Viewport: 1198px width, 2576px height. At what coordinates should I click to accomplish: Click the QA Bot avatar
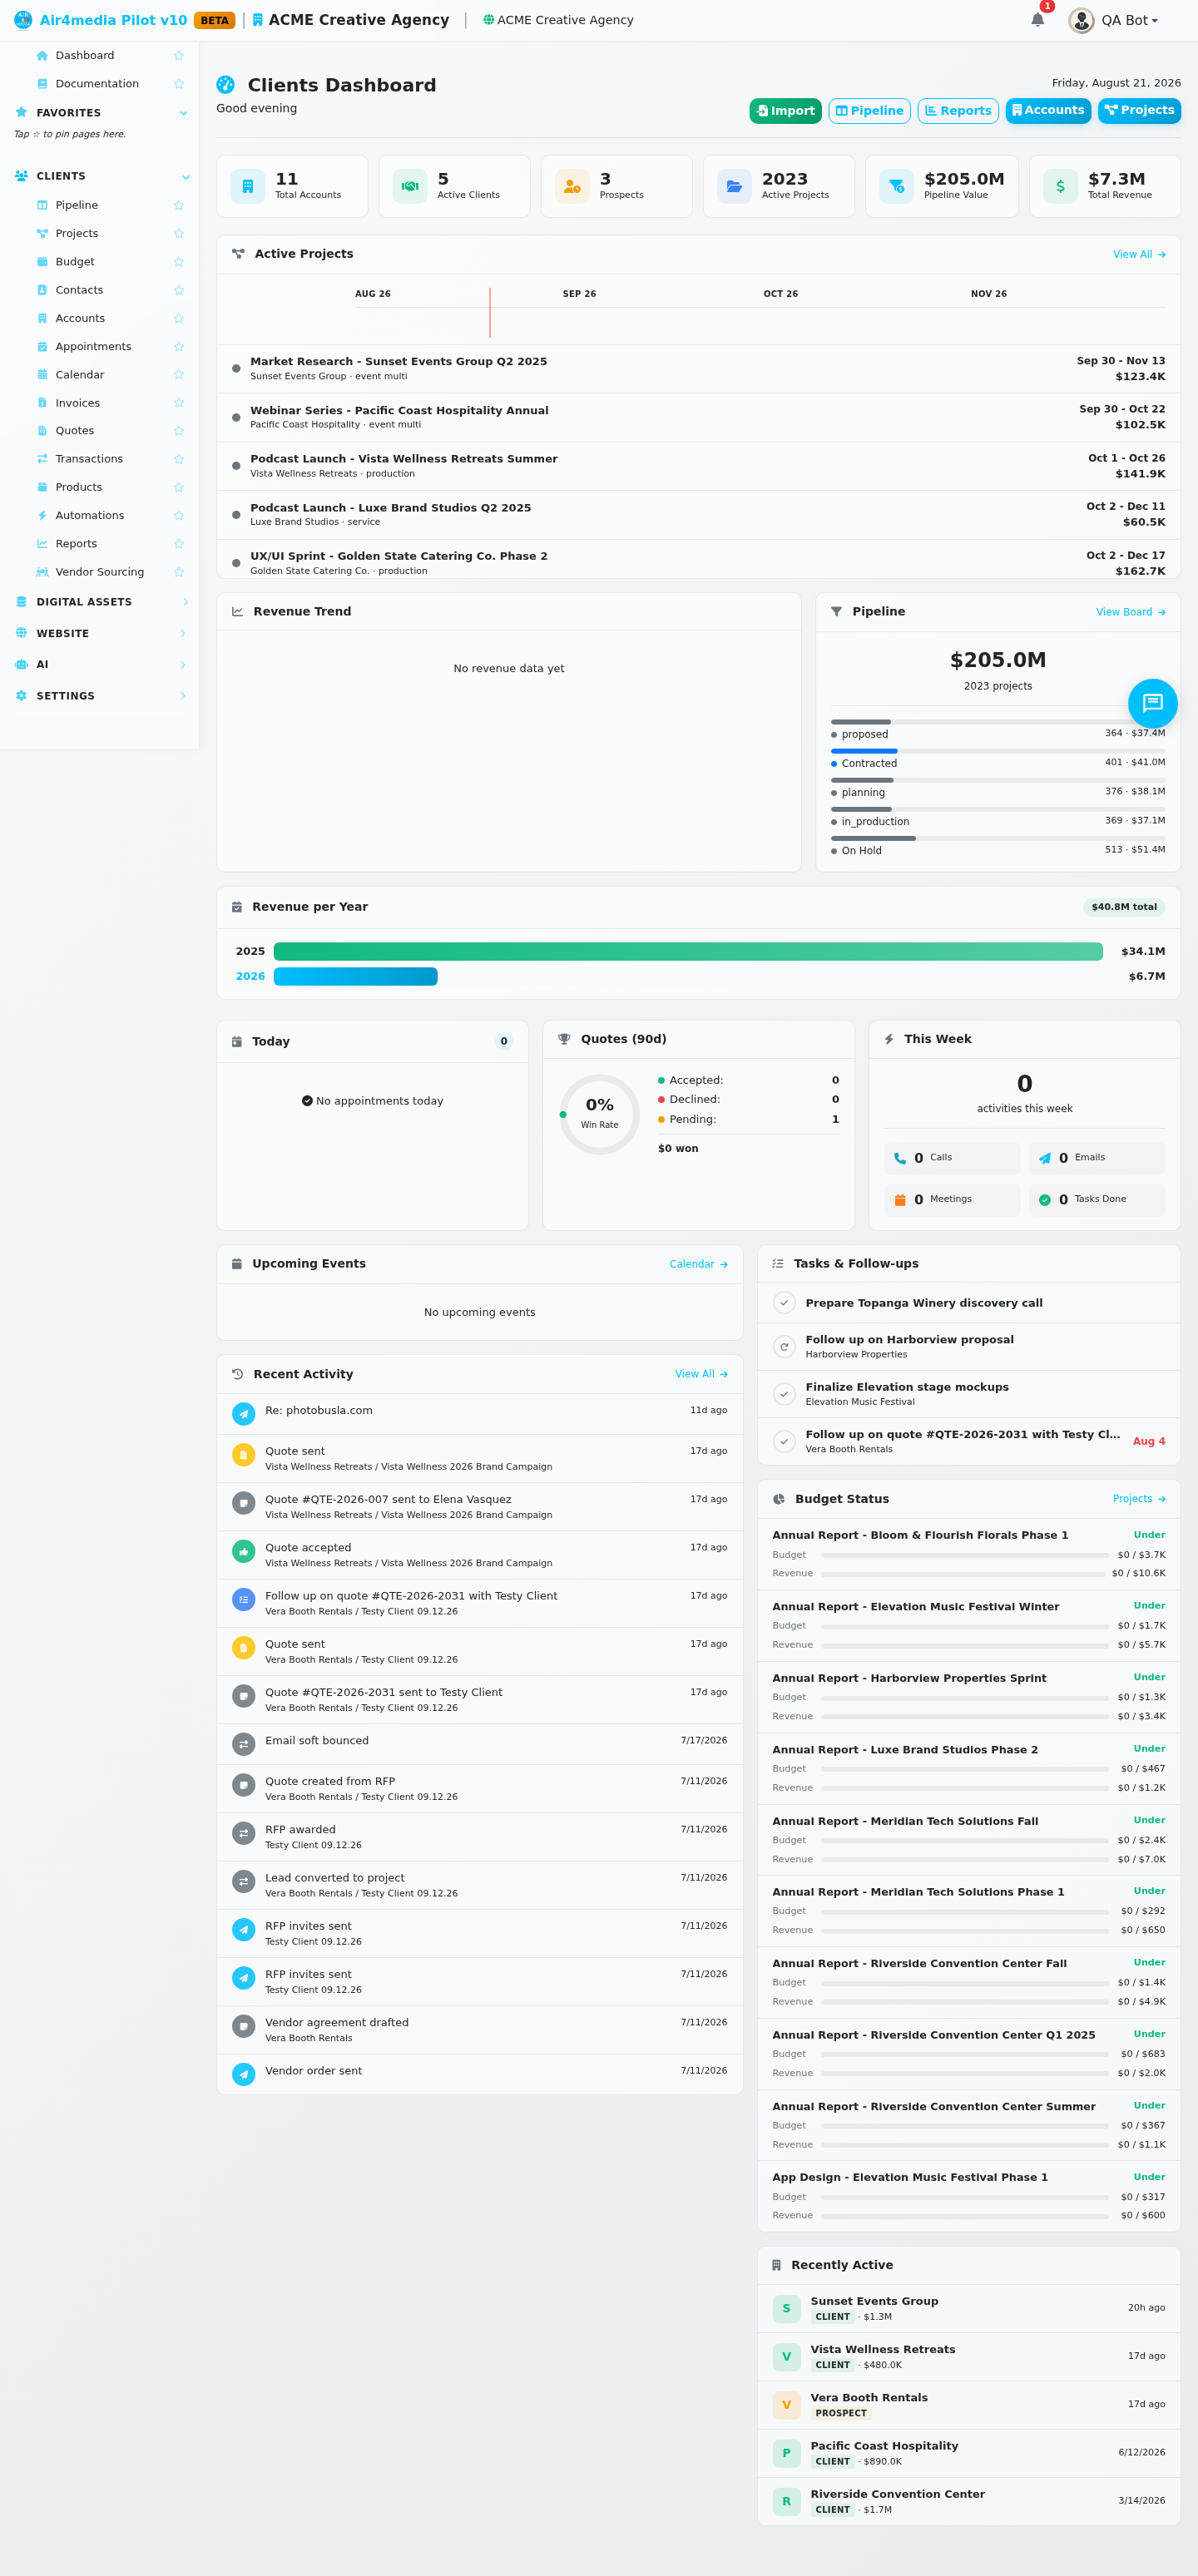coord(1081,20)
